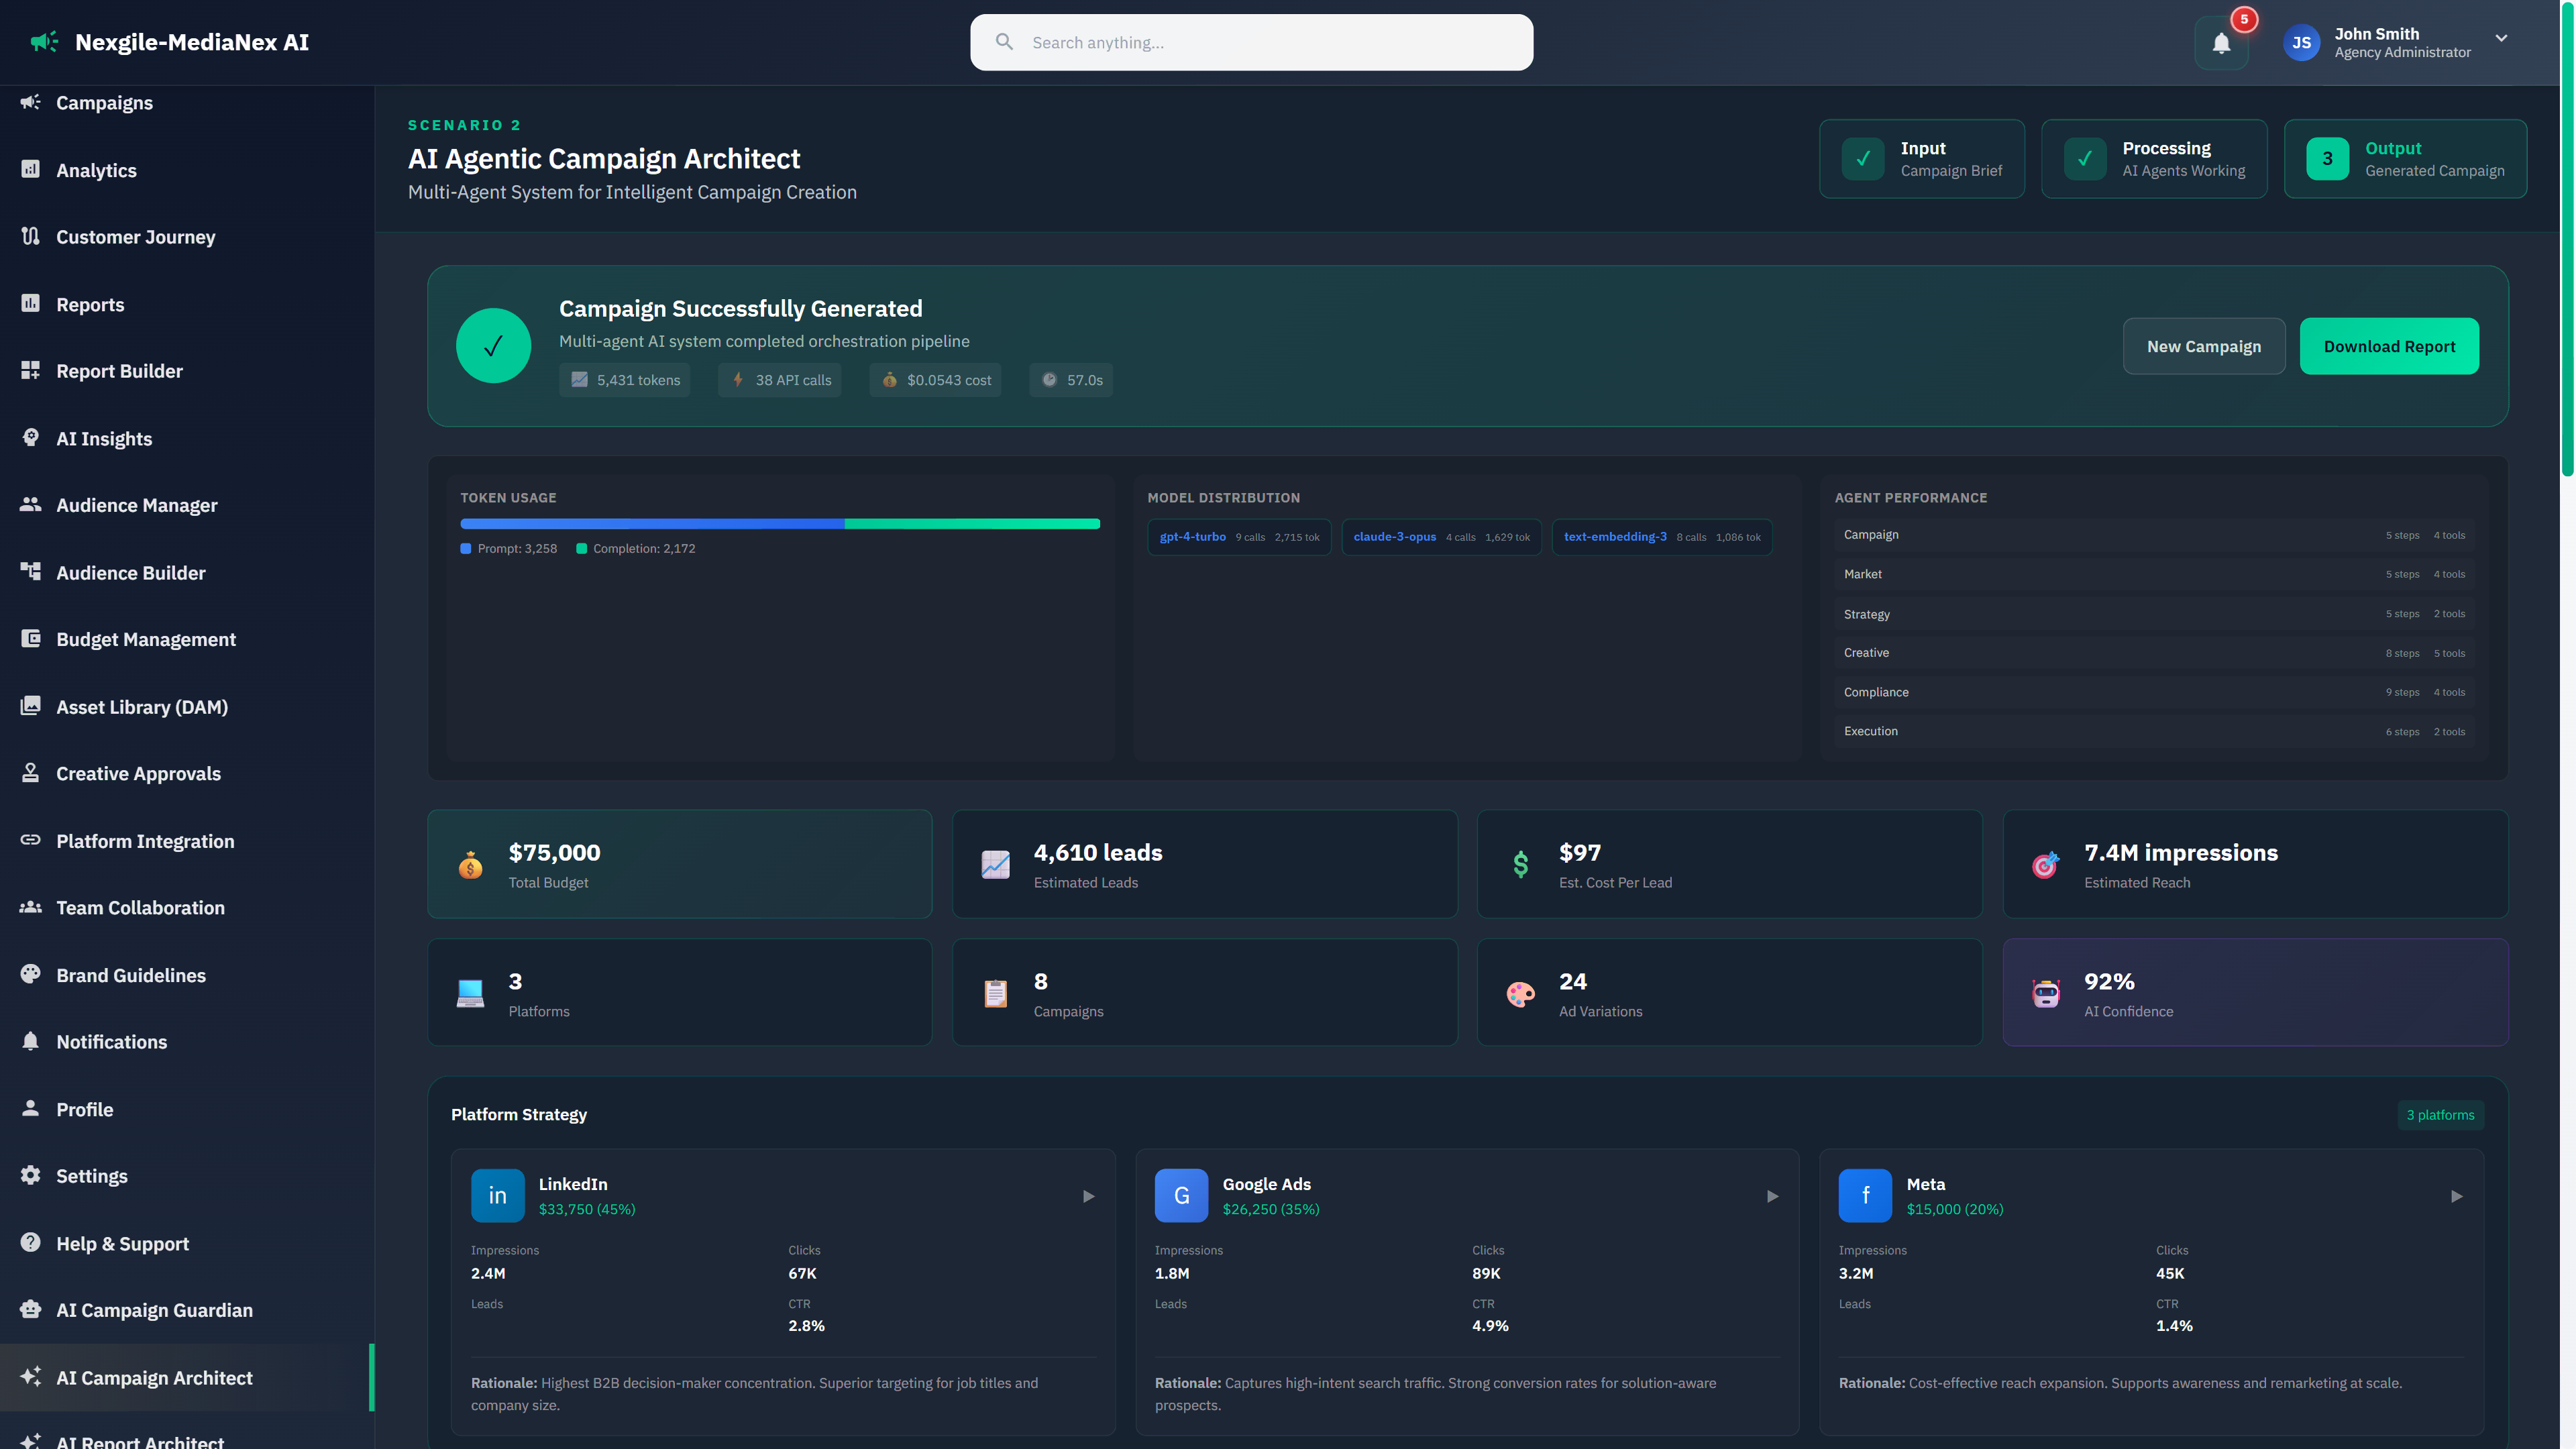Click the Token Usage progress bar
The image size is (2576, 1449).
(x=779, y=523)
